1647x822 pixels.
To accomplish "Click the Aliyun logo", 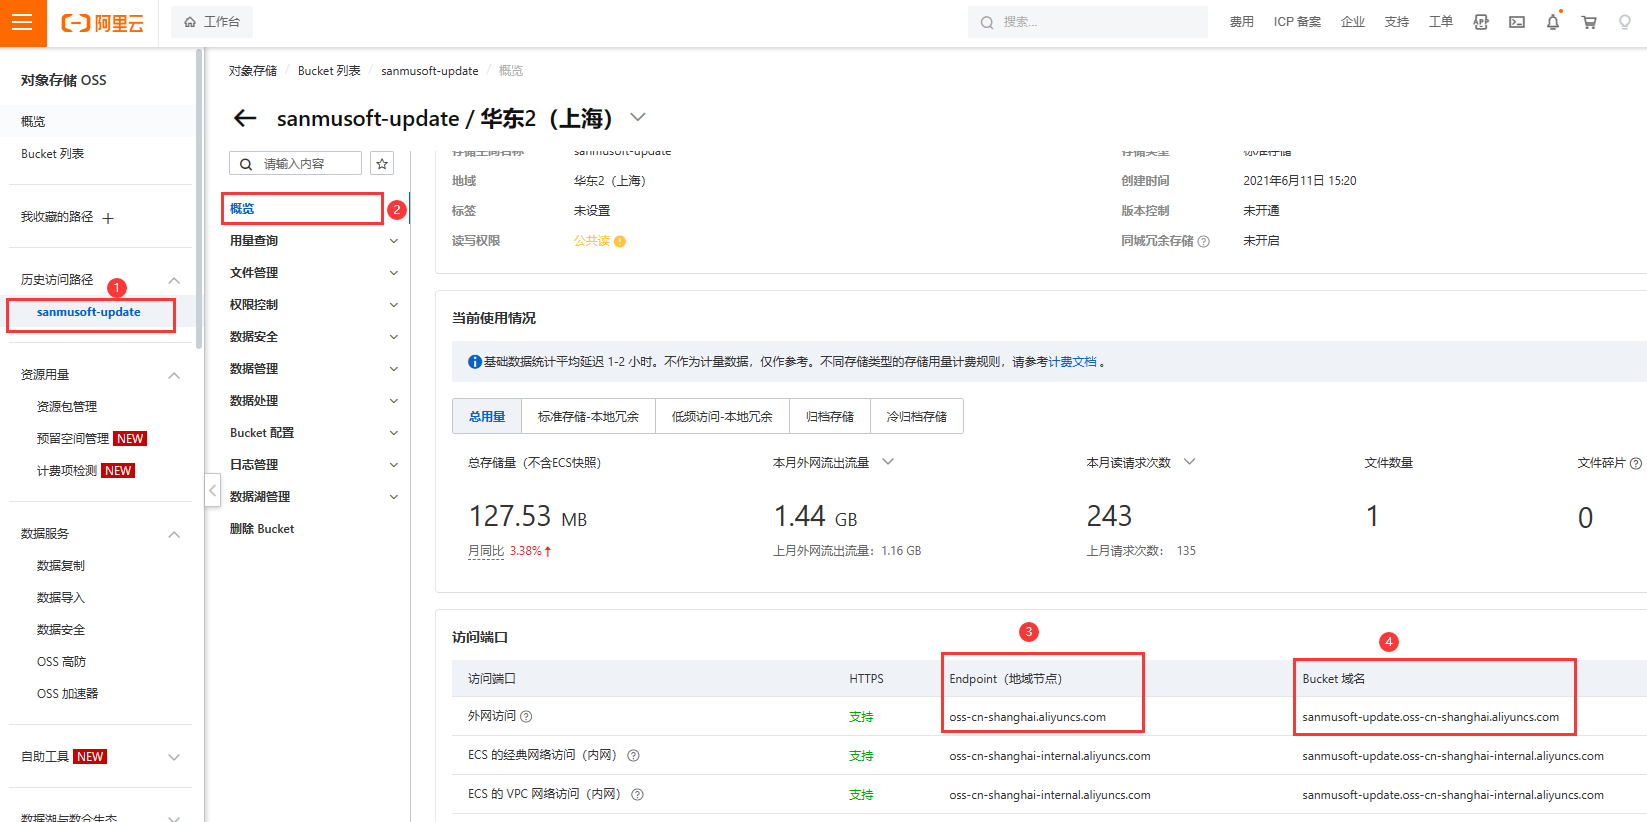I will [102, 22].
